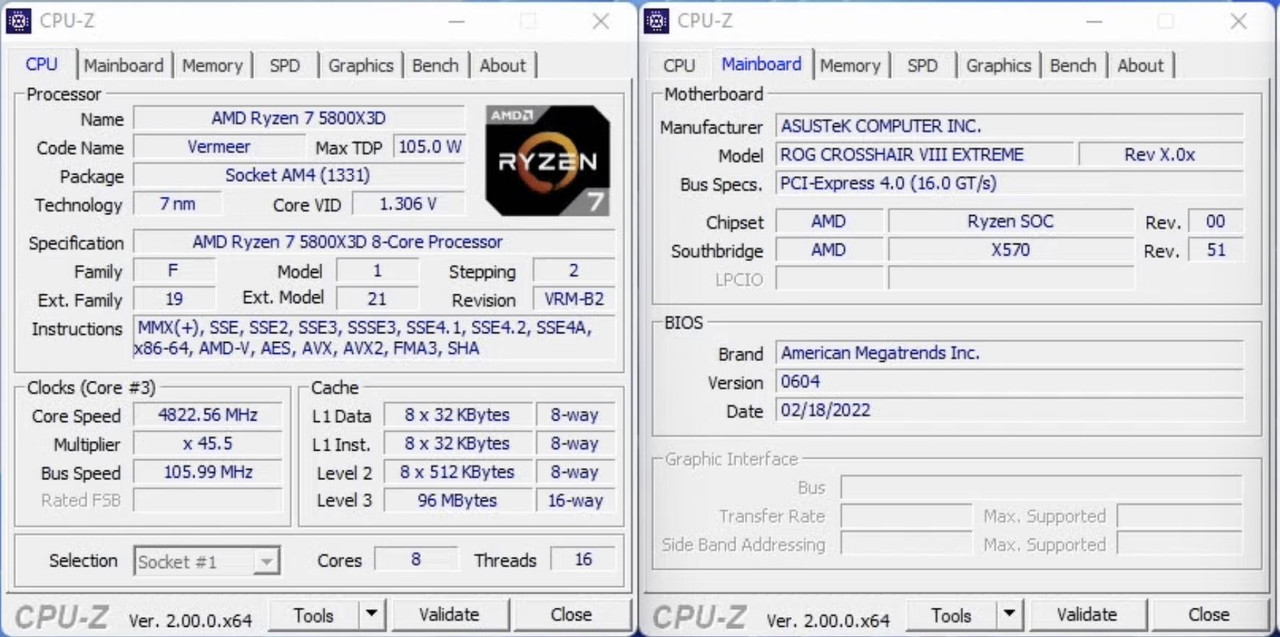Select the CPU tab in left window
This screenshot has width=1280, height=637.
(41, 64)
